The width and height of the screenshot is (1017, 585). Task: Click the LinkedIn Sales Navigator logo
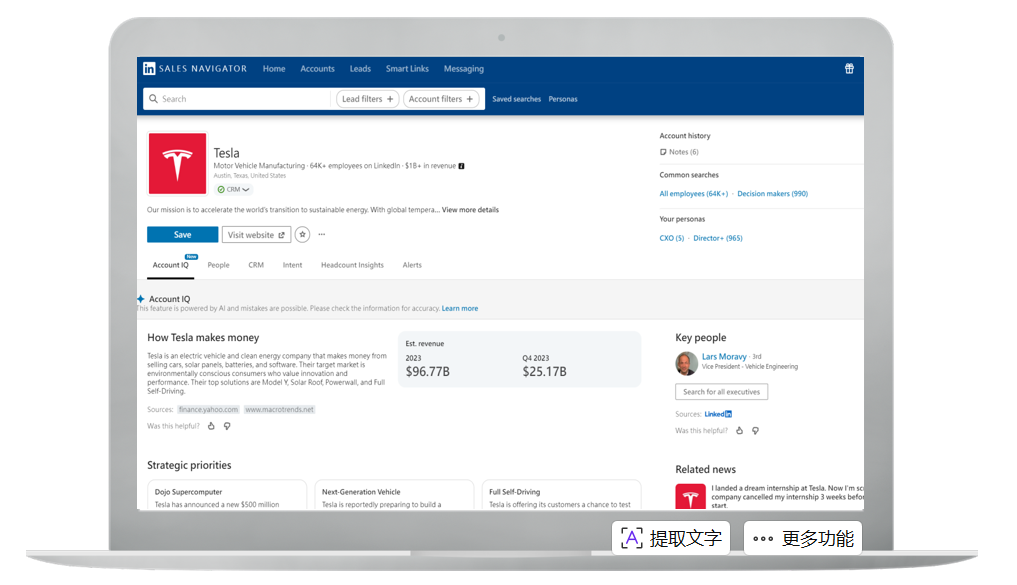[195, 69]
